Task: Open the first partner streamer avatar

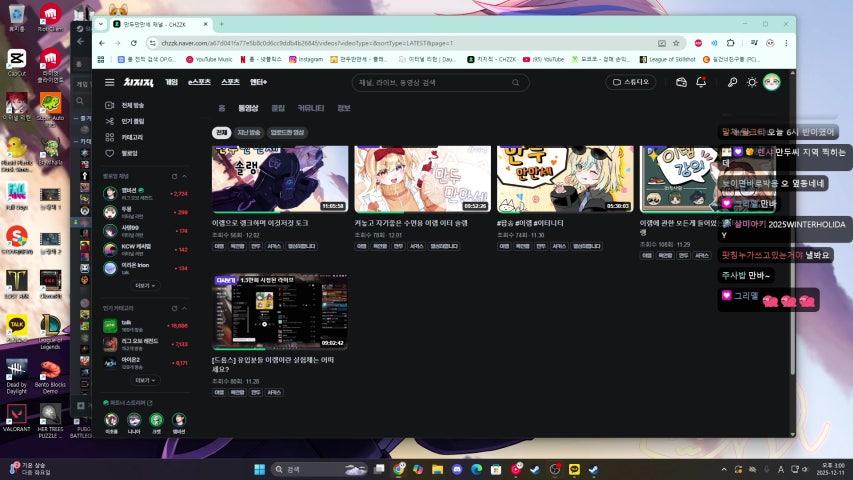Action: pyautogui.click(x=112, y=420)
